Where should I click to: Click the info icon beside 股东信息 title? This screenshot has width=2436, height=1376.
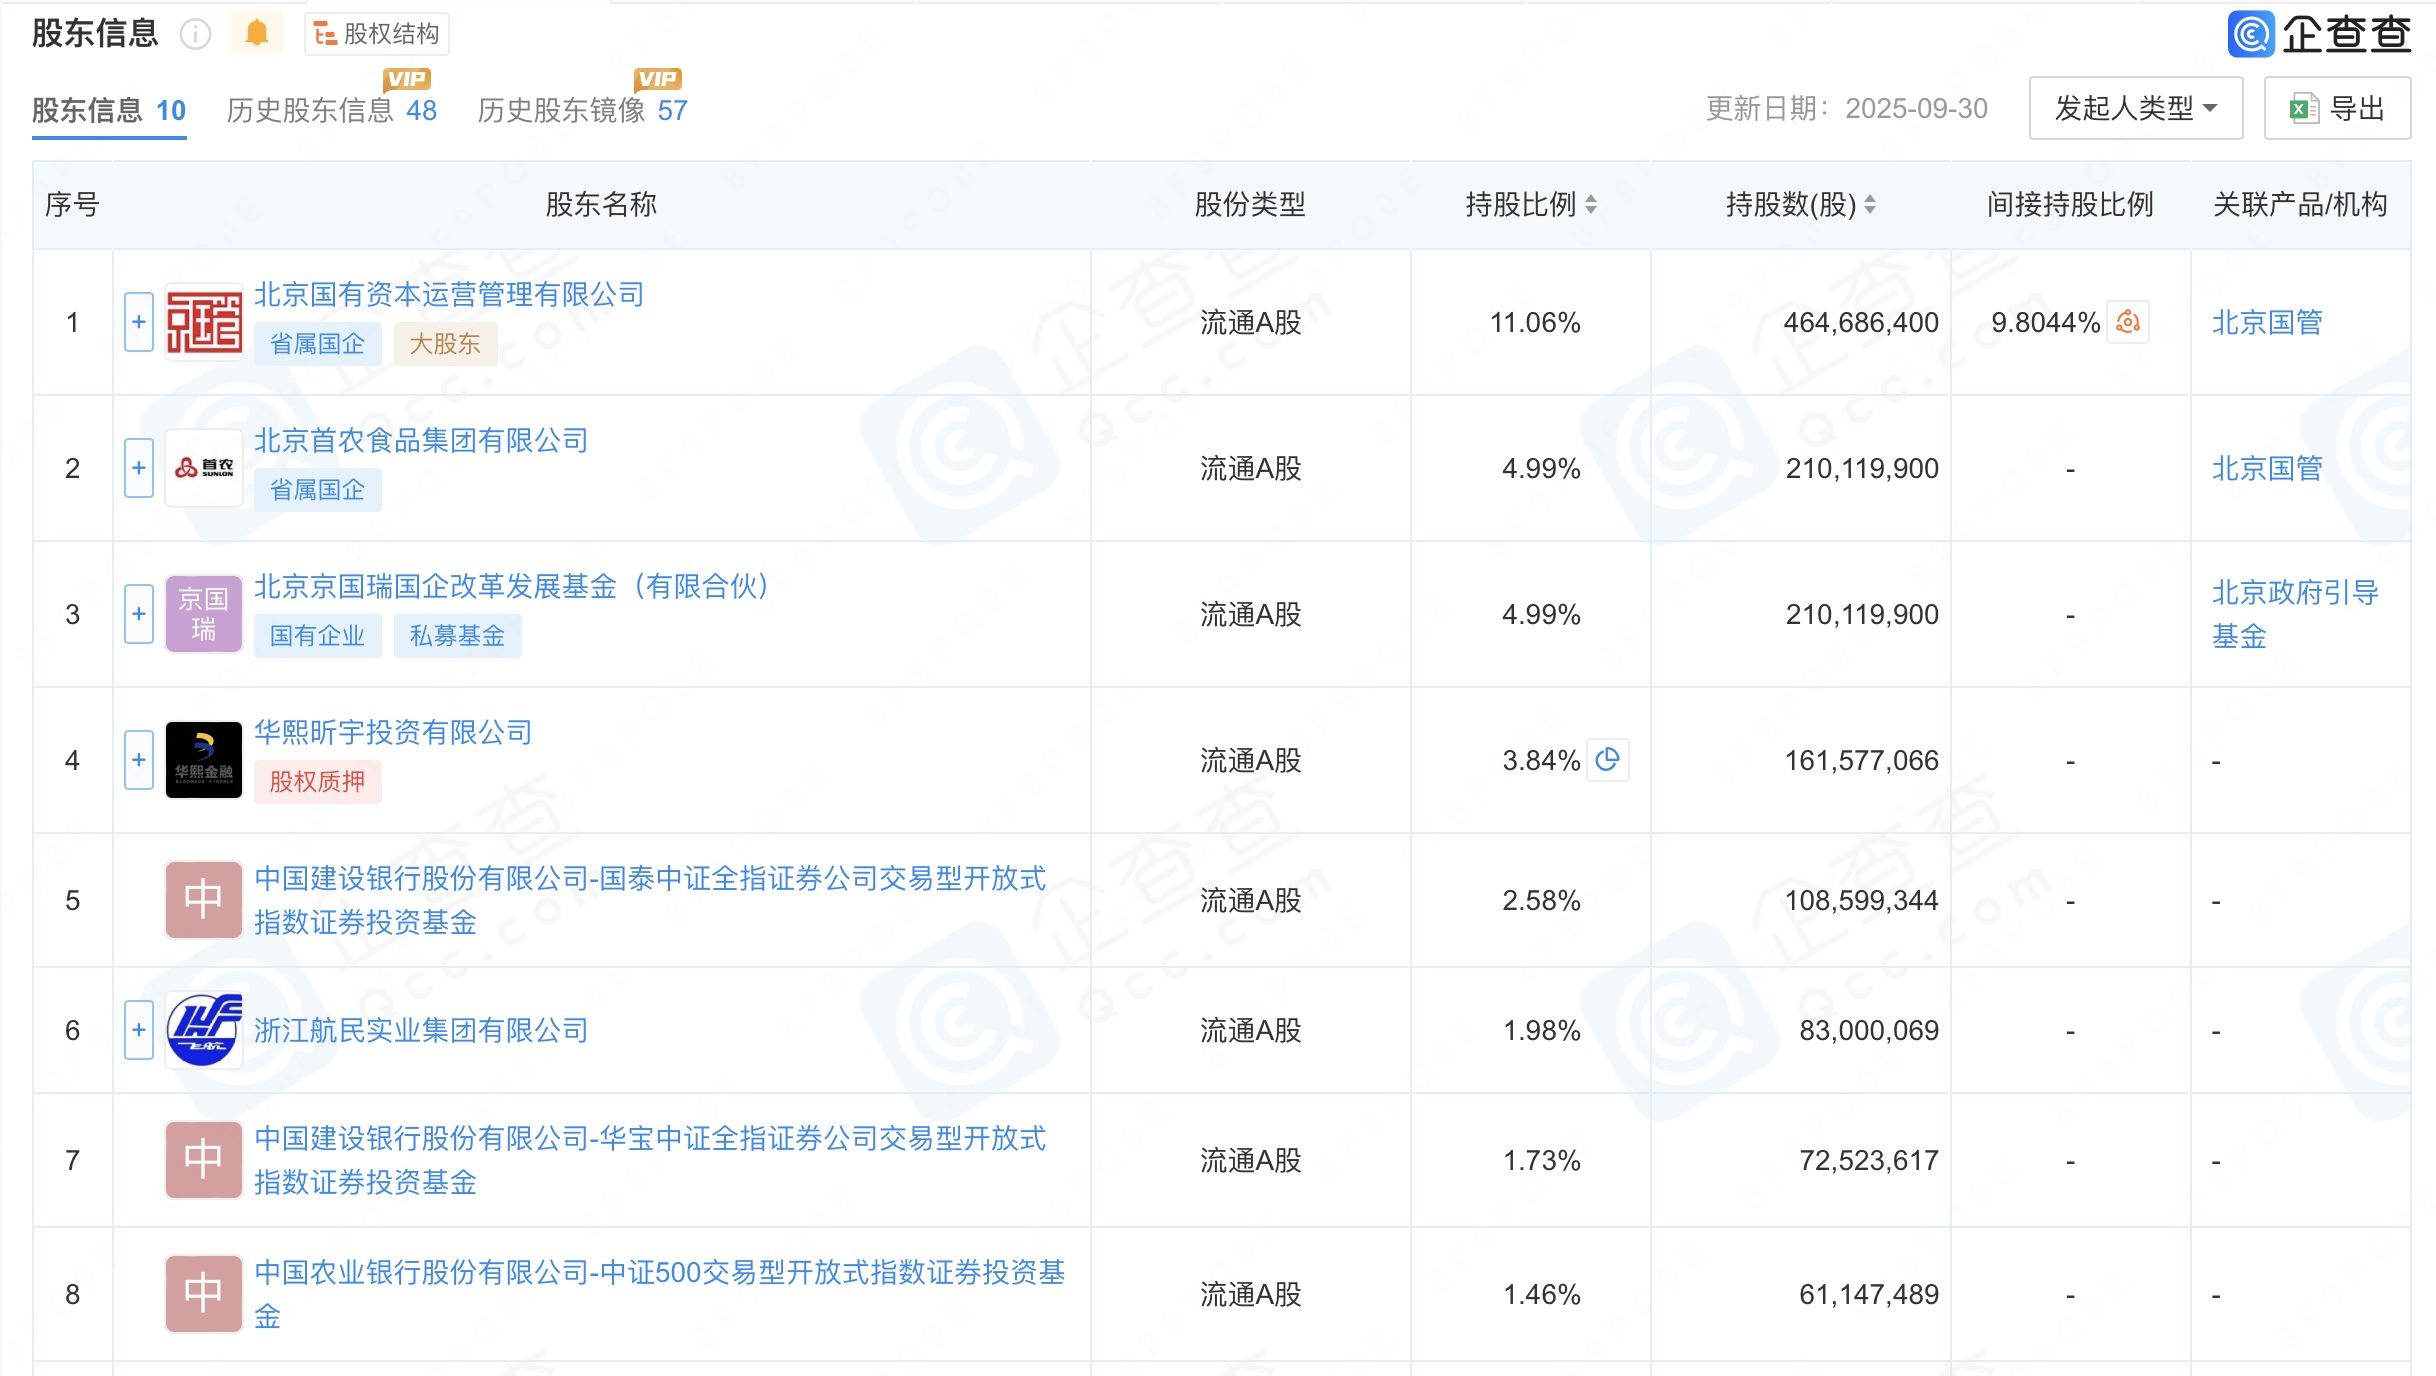click(195, 35)
